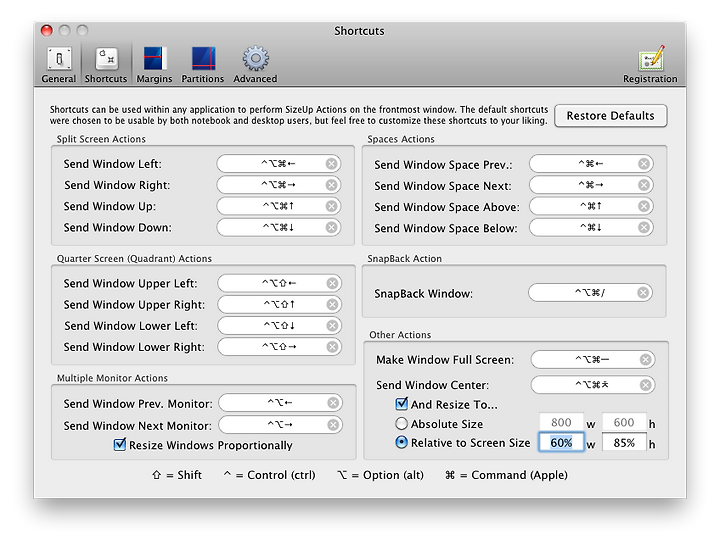
Task: Select Relative to Screen Size option
Action: click(x=401, y=442)
